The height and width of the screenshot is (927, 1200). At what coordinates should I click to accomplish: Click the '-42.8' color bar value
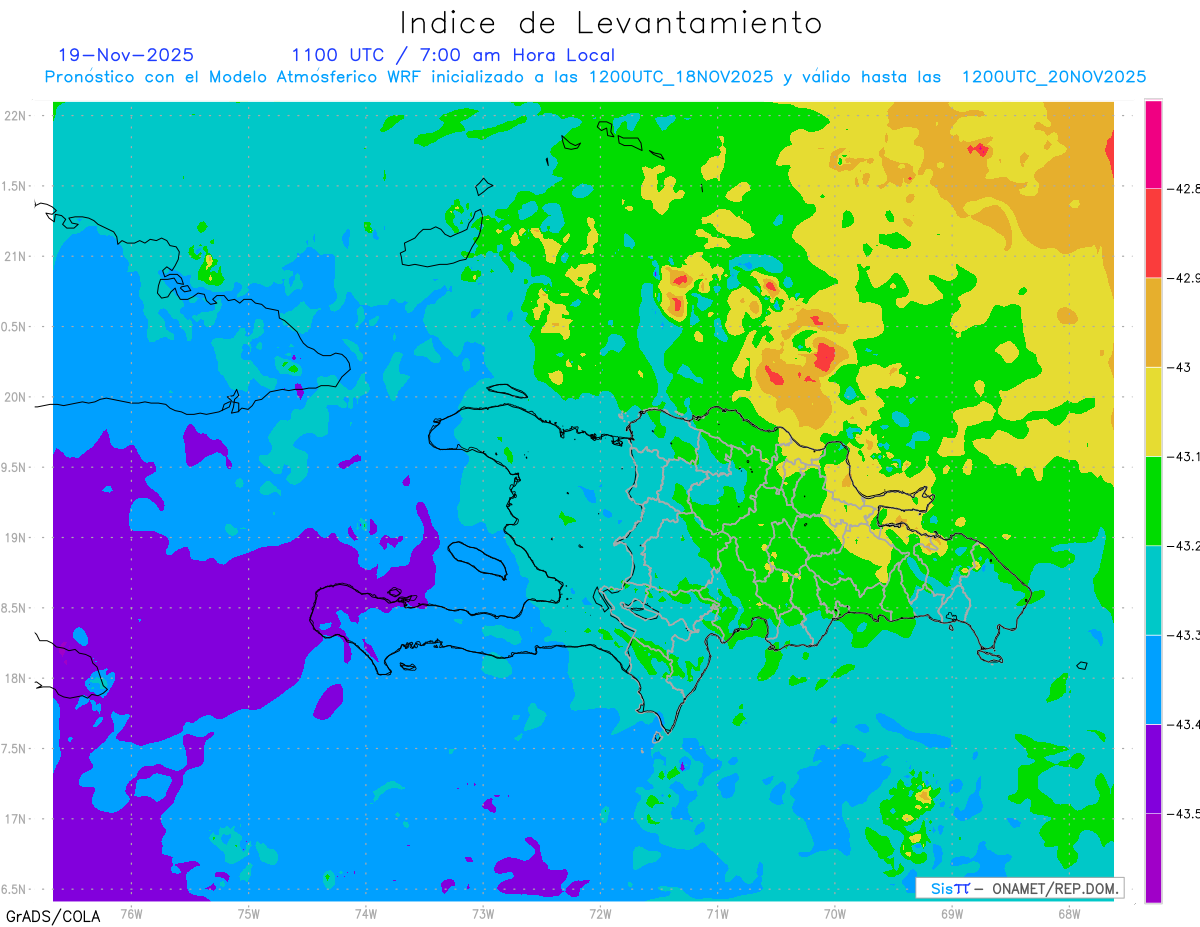tap(1185, 189)
